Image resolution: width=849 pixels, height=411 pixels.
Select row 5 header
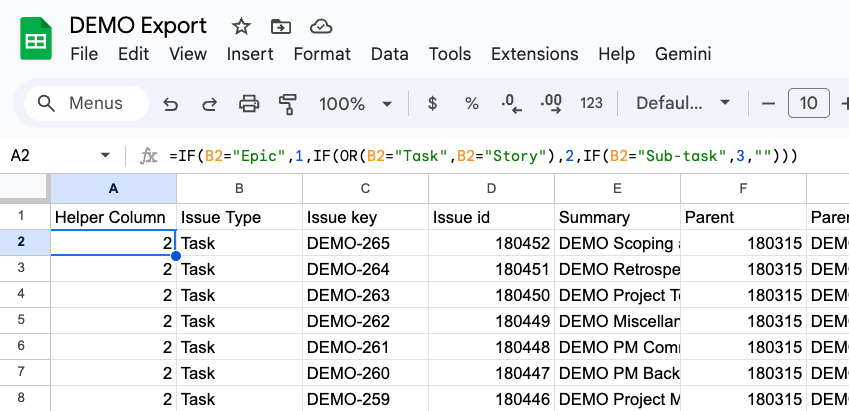pyautogui.click(x=25, y=321)
